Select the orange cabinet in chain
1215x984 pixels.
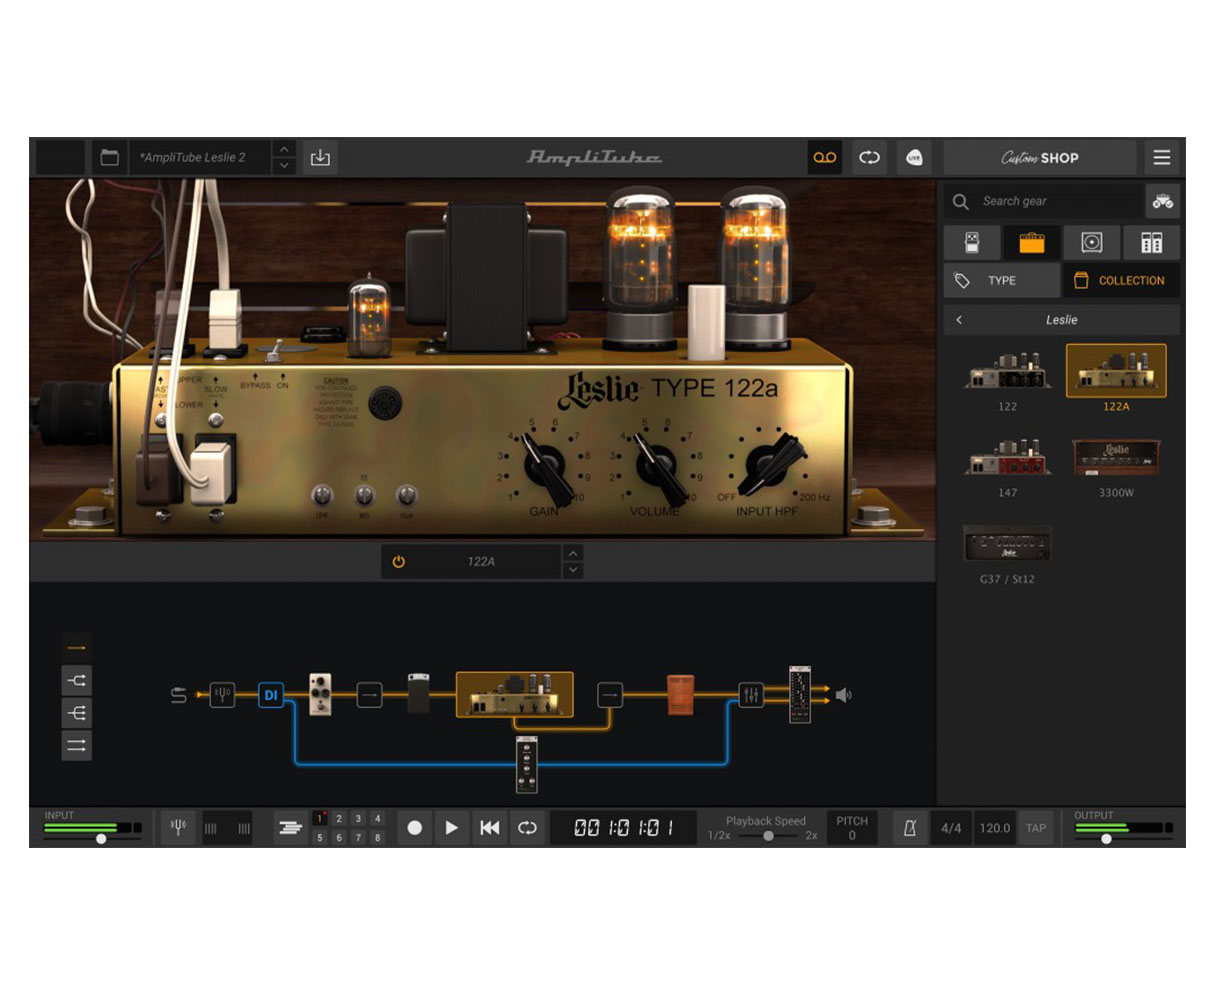pyautogui.click(x=680, y=694)
